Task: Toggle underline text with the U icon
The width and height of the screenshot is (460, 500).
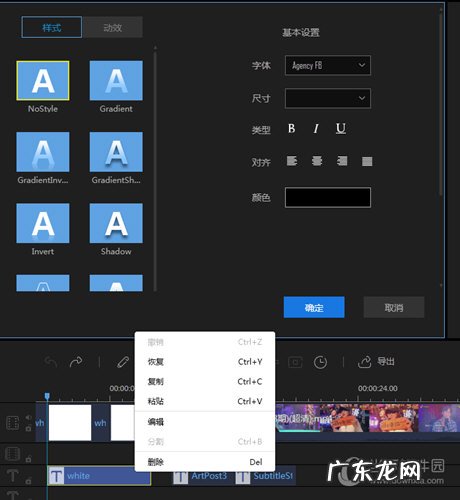Action: [x=341, y=128]
